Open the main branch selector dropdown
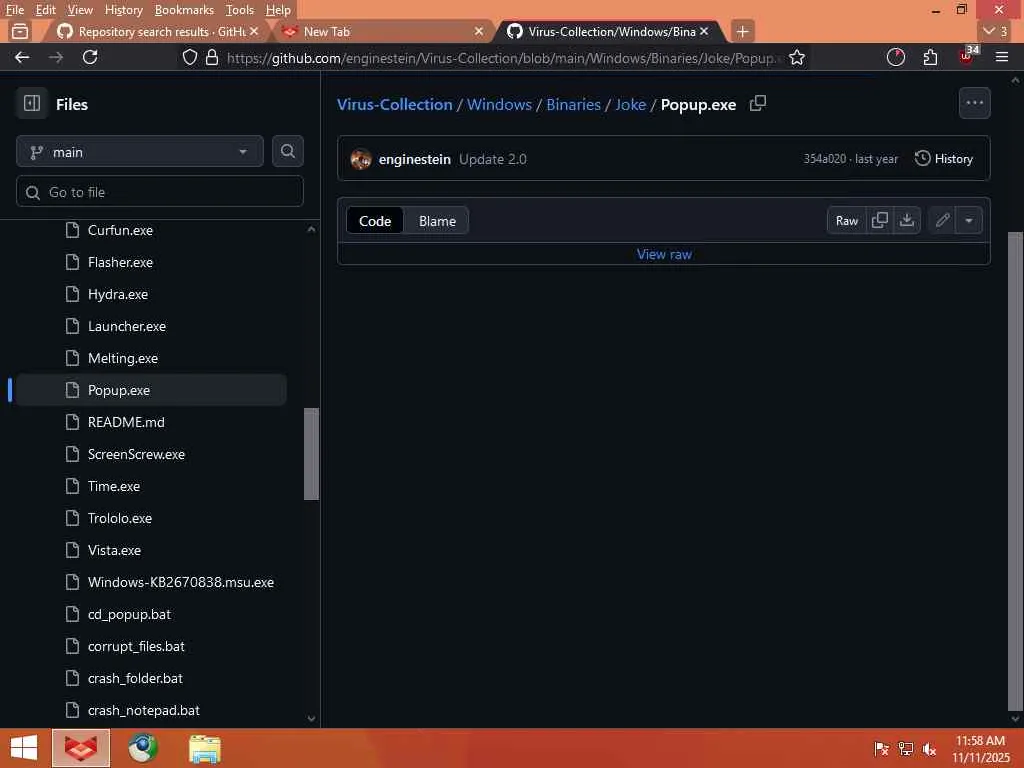 [x=140, y=152]
